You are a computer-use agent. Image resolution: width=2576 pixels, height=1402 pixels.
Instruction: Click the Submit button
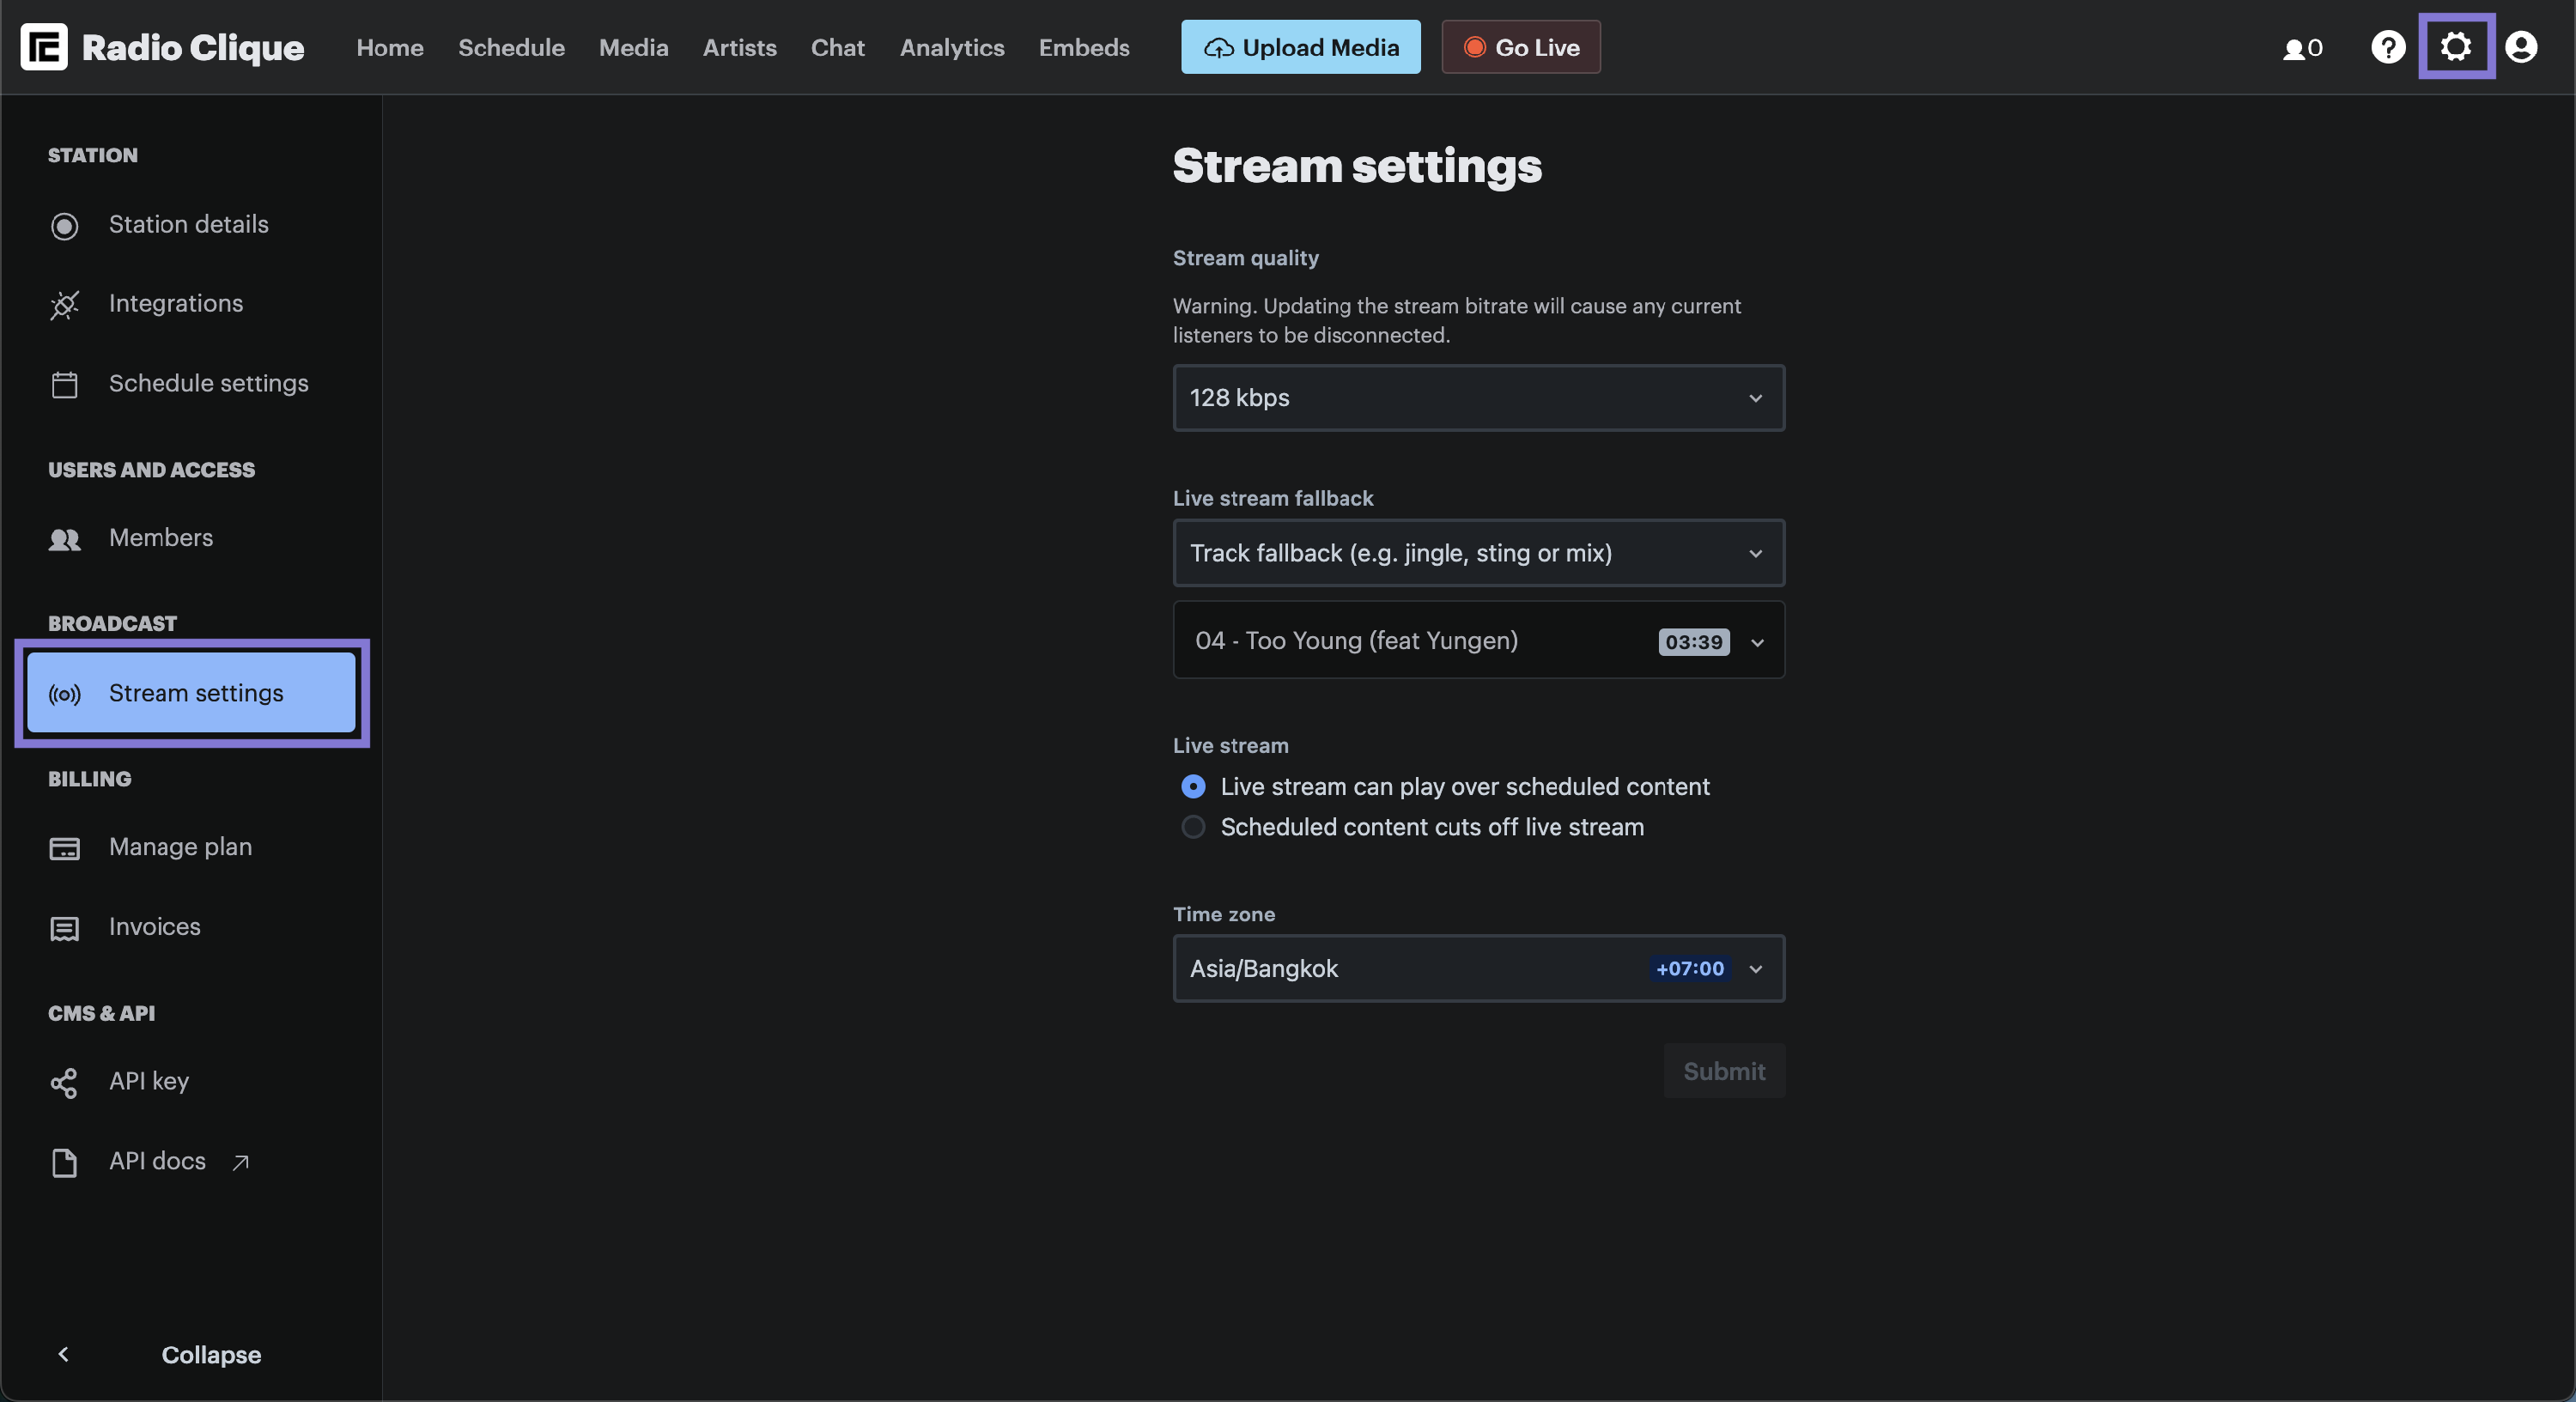[1724, 1071]
